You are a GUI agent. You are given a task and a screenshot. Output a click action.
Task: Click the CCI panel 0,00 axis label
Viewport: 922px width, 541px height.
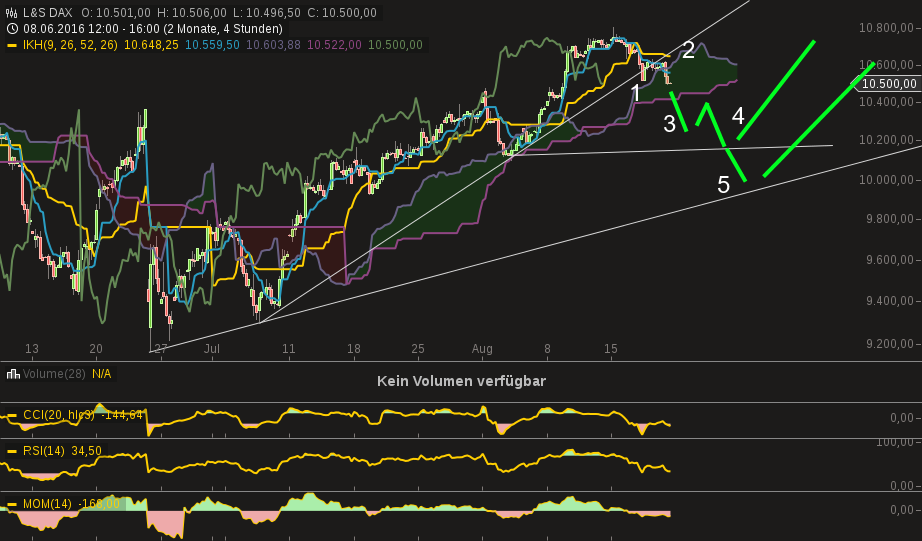pyautogui.click(x=902, y=418)
